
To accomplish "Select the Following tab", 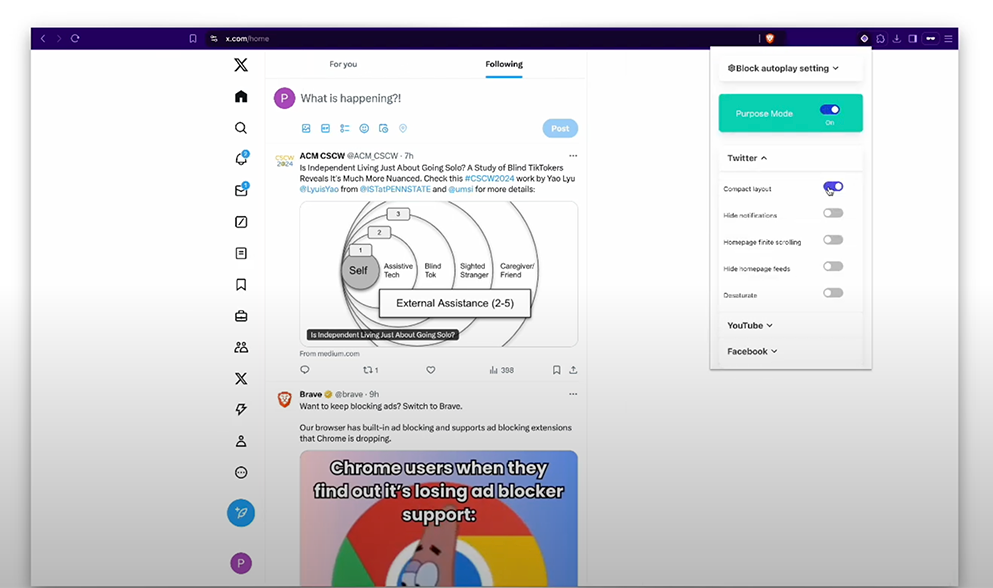I will click(504, 64).
